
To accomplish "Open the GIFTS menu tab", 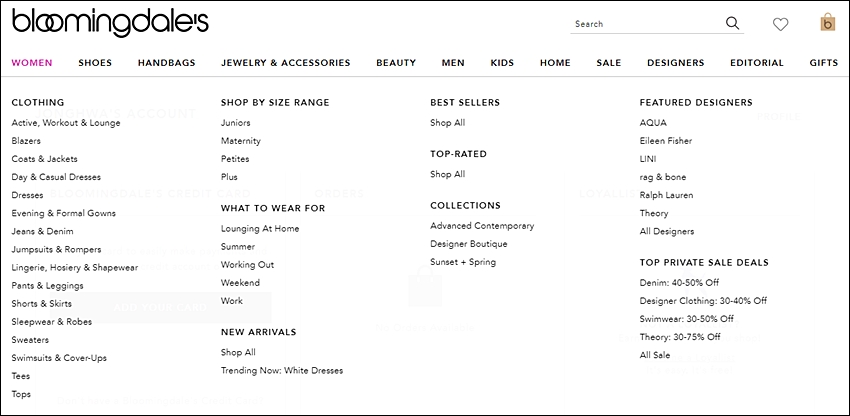I will click(x=824, y=63).
